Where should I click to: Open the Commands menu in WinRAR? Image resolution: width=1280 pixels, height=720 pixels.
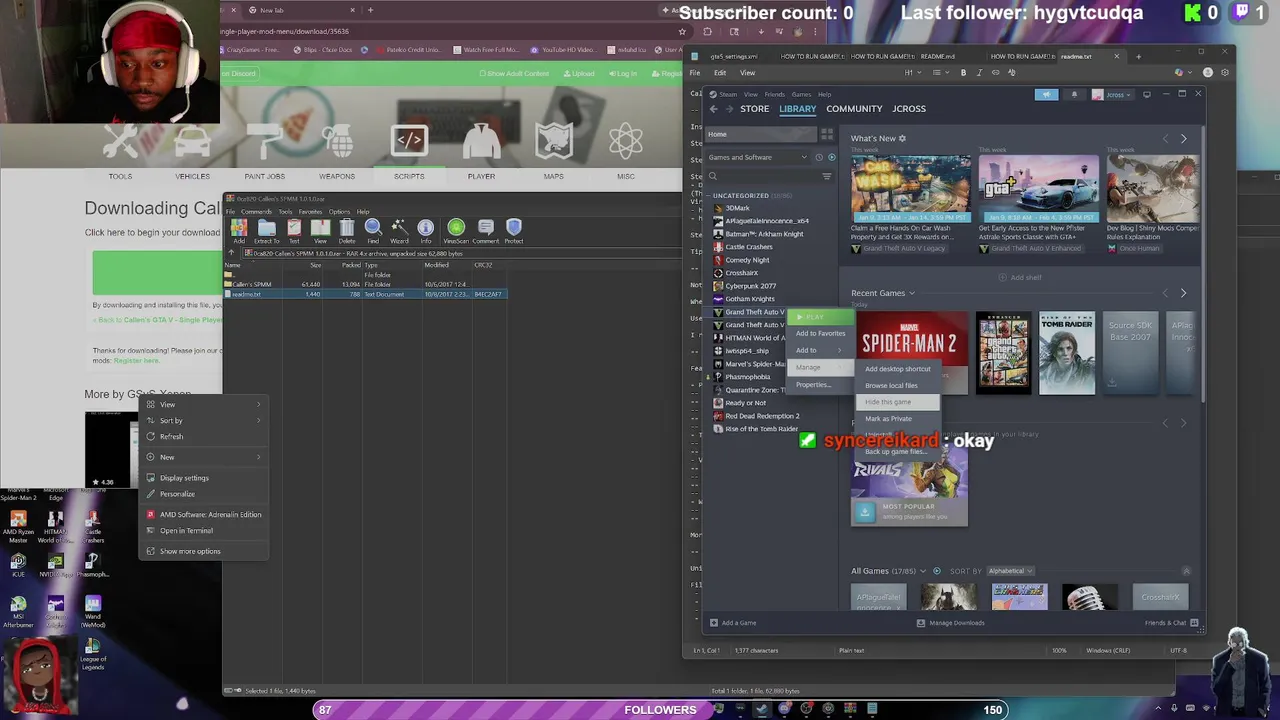pyautogui.click(x=256, y=212)
